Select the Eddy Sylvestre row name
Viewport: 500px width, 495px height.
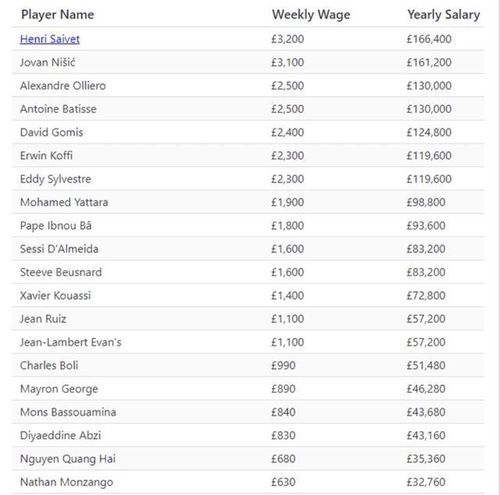(x=55, y=179)
